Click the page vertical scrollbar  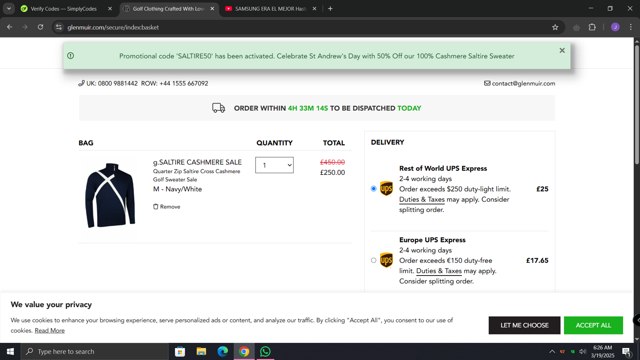pyautogui.click(x=637, y=104)
